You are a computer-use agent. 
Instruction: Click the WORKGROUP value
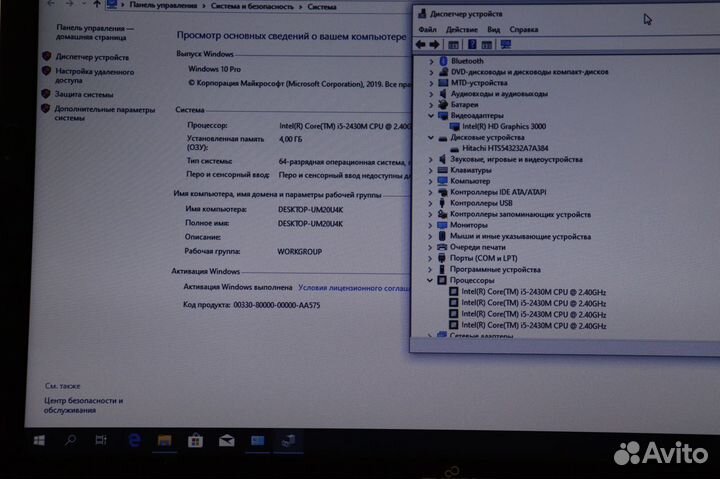(x=299, y=252)
